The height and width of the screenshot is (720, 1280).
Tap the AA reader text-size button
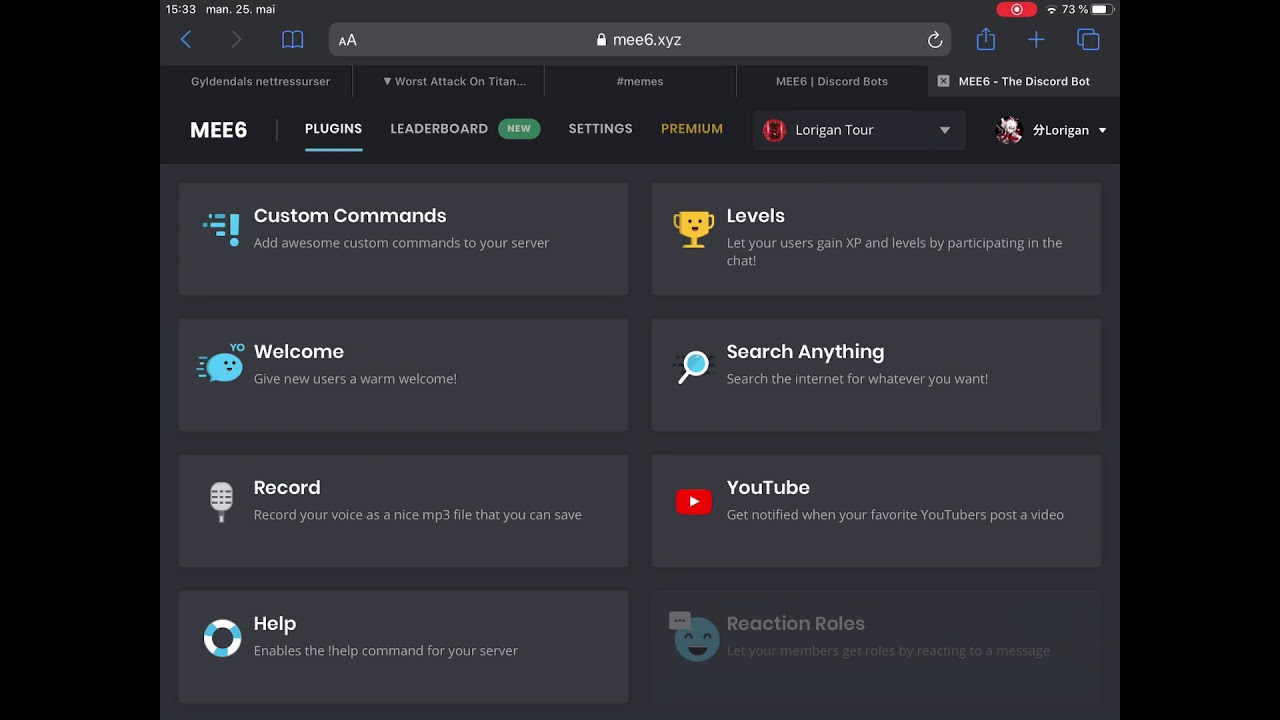[x=347, y=40]
